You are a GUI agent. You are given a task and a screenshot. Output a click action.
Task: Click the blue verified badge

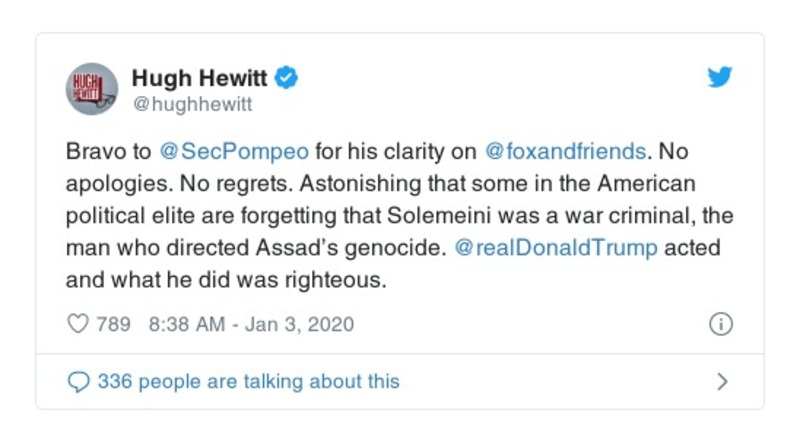(x=288, y=77)
